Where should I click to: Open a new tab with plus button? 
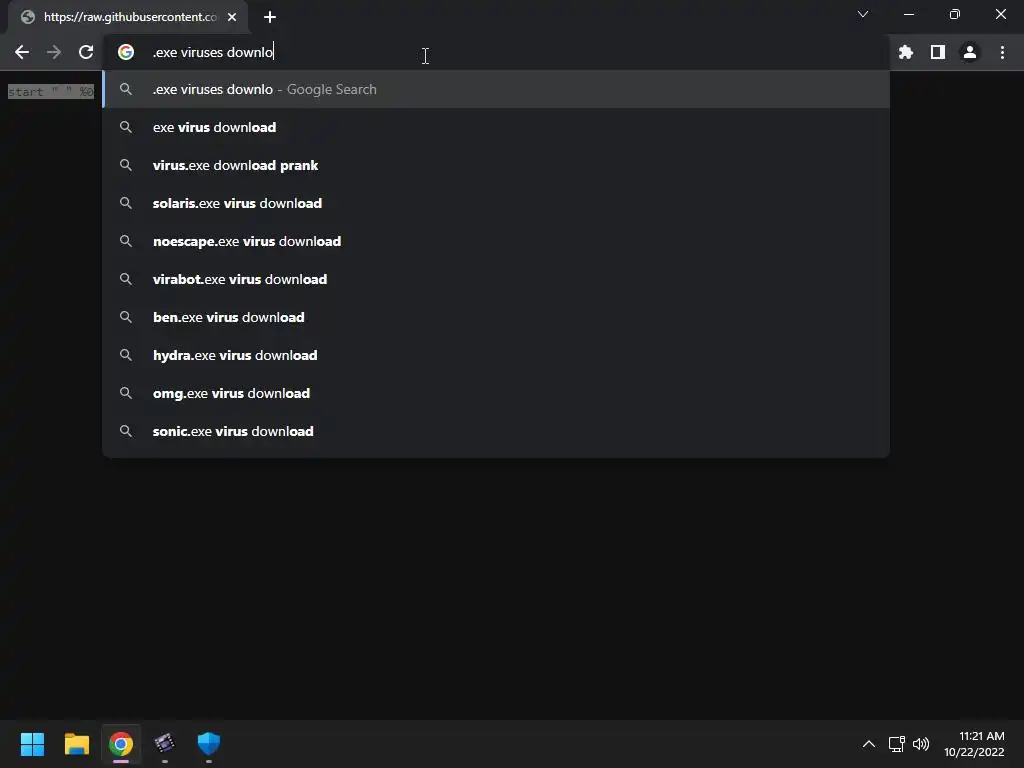click(270, 17)
